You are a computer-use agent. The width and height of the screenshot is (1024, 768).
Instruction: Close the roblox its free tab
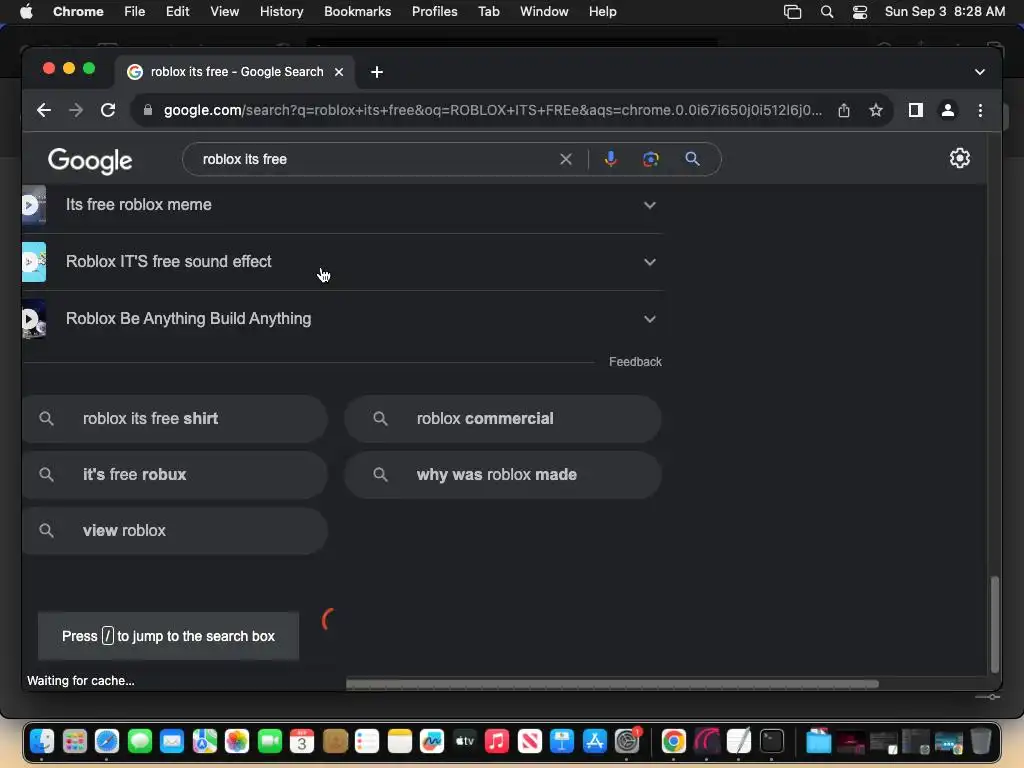(339, 72)
